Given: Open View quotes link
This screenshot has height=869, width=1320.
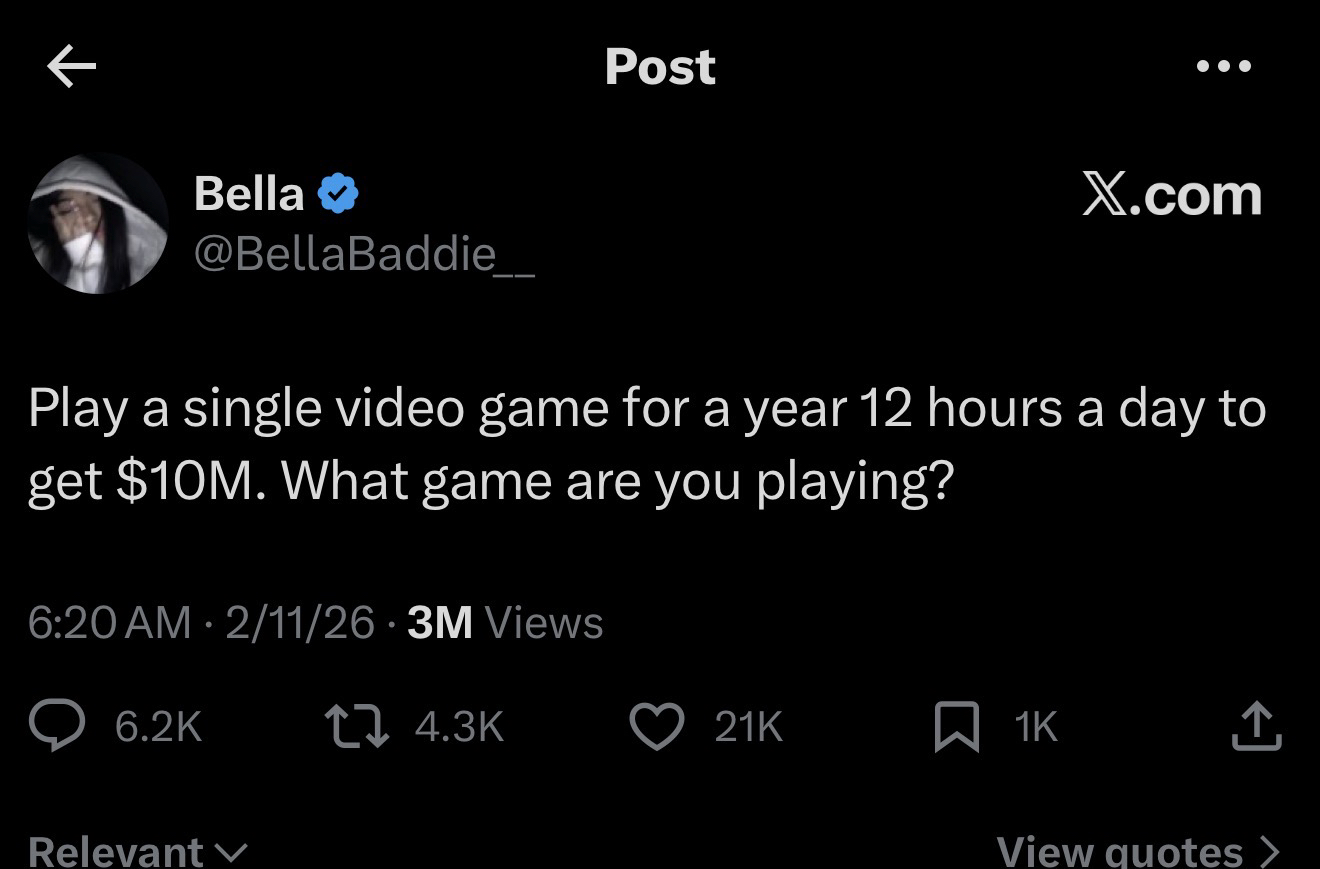Looking at the screenshot, I should 1138,851.
